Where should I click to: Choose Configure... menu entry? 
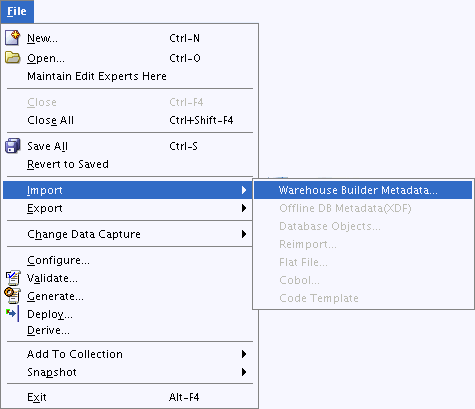click(58, 260)
